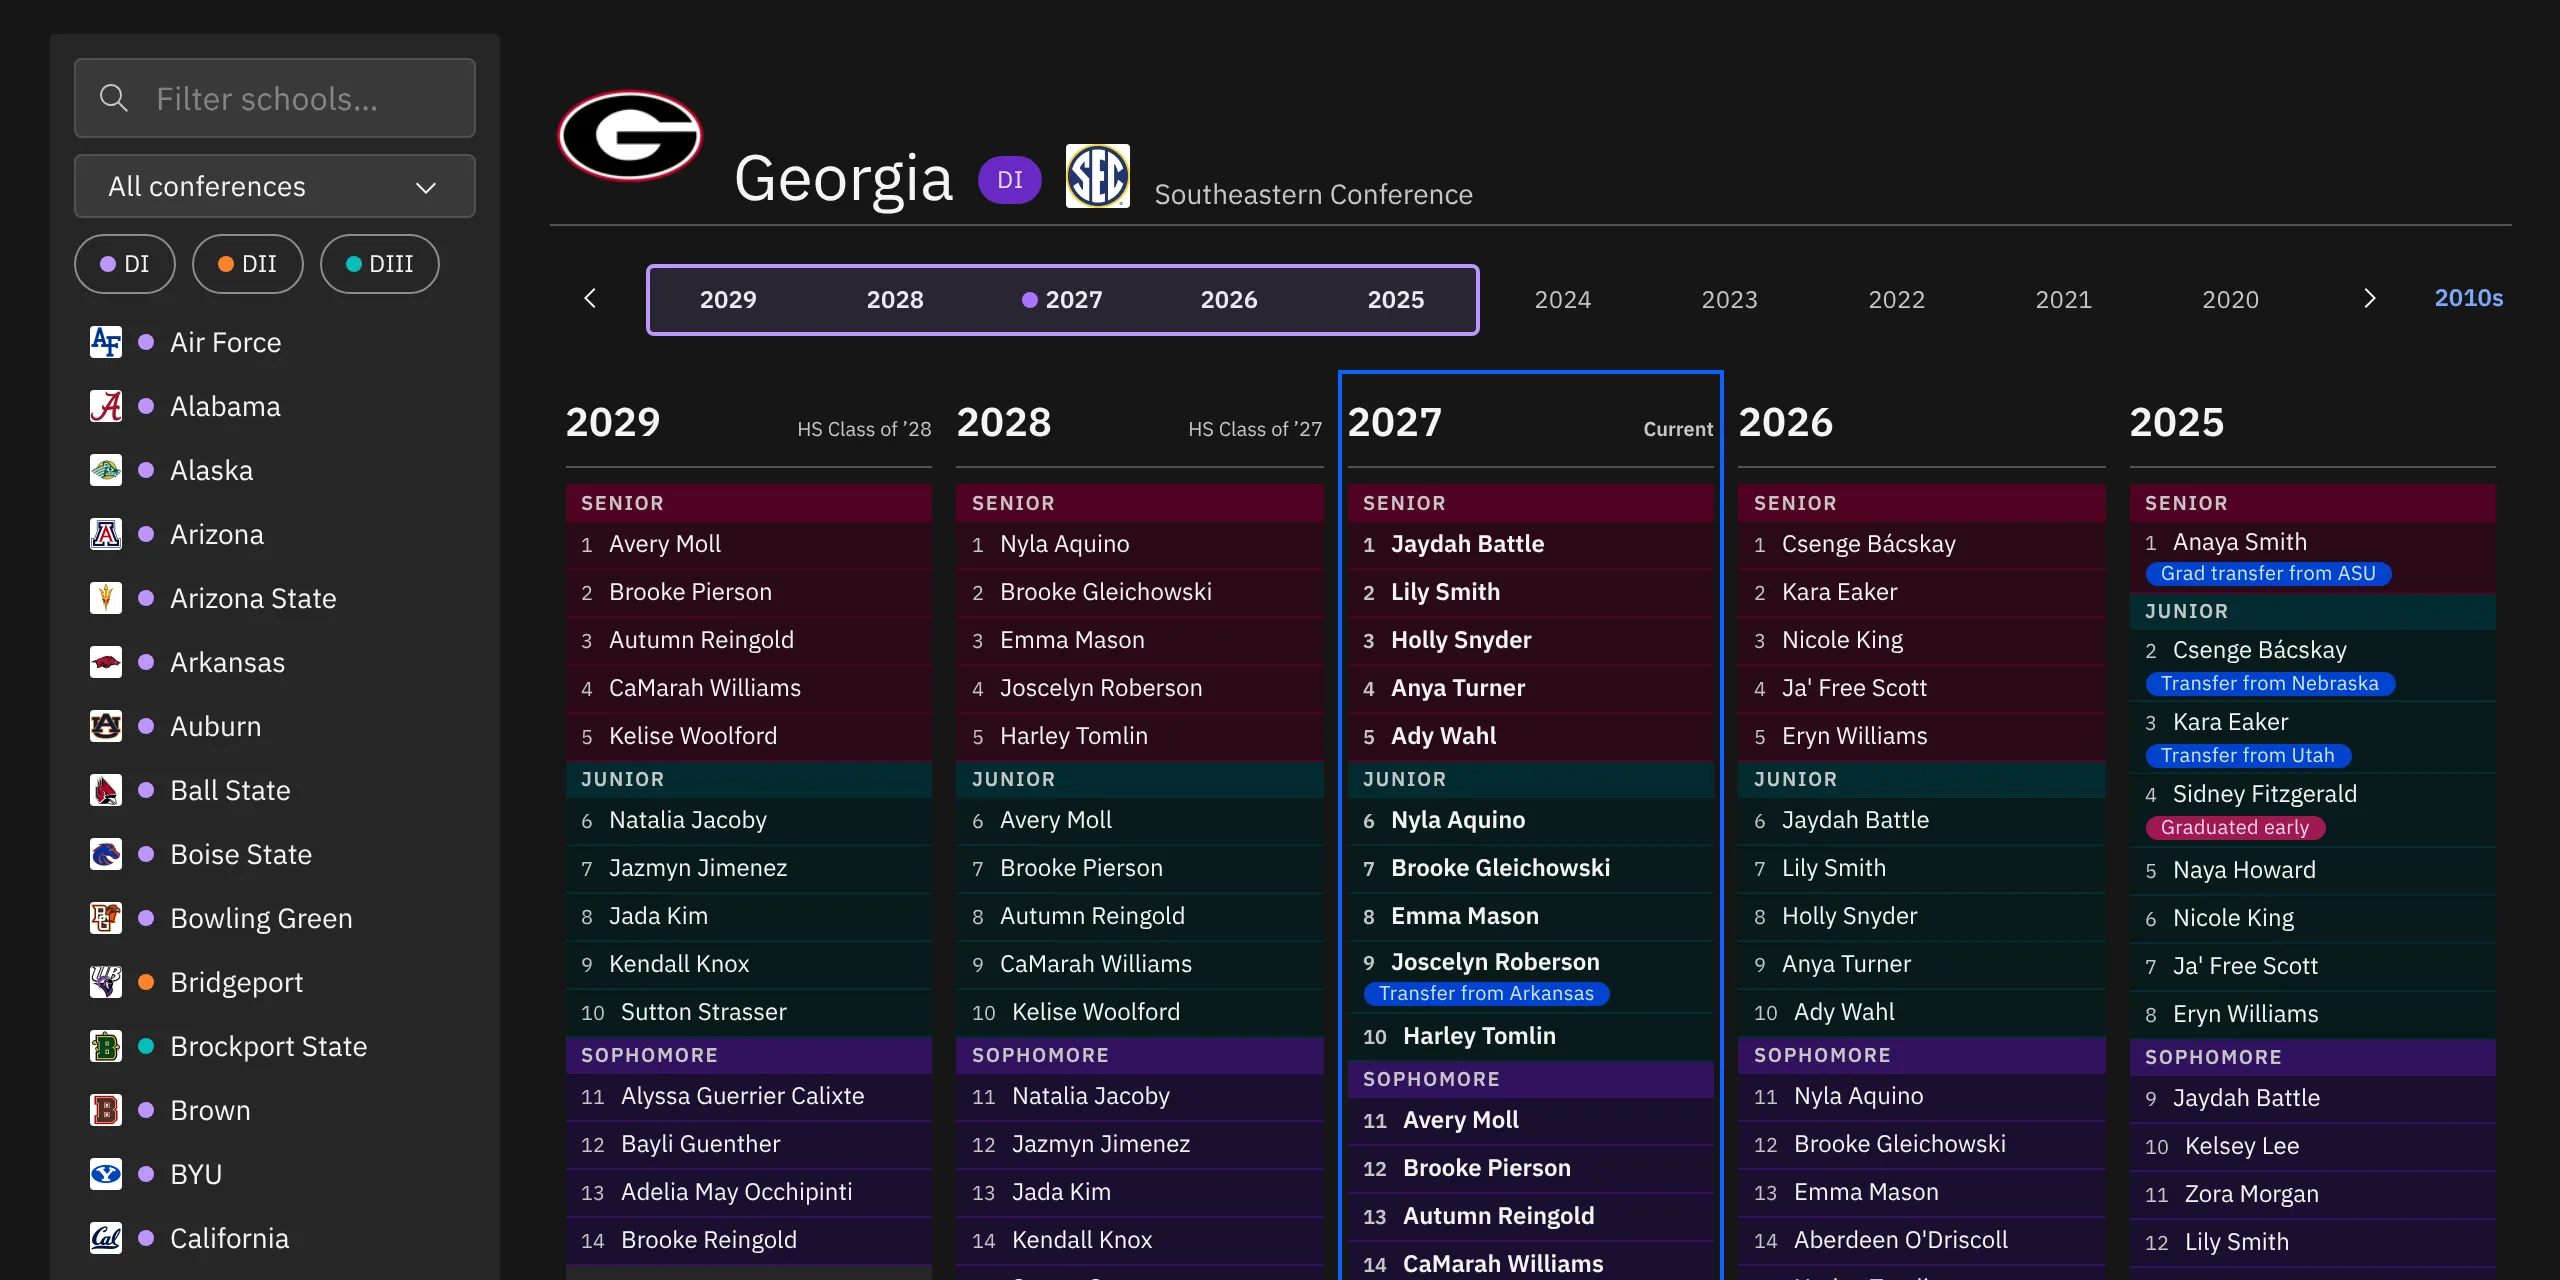Click the Bridgeport logo icon
The width and height of the screenshot is (2560, 1280).
tap(106, 982)
